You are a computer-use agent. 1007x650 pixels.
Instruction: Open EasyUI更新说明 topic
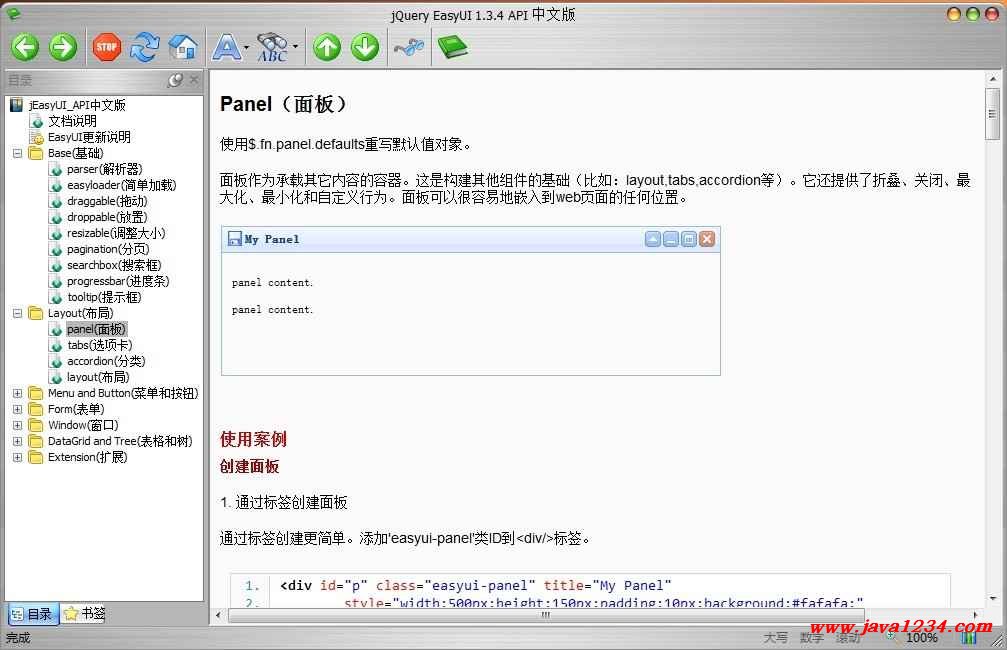click(89, 137)
